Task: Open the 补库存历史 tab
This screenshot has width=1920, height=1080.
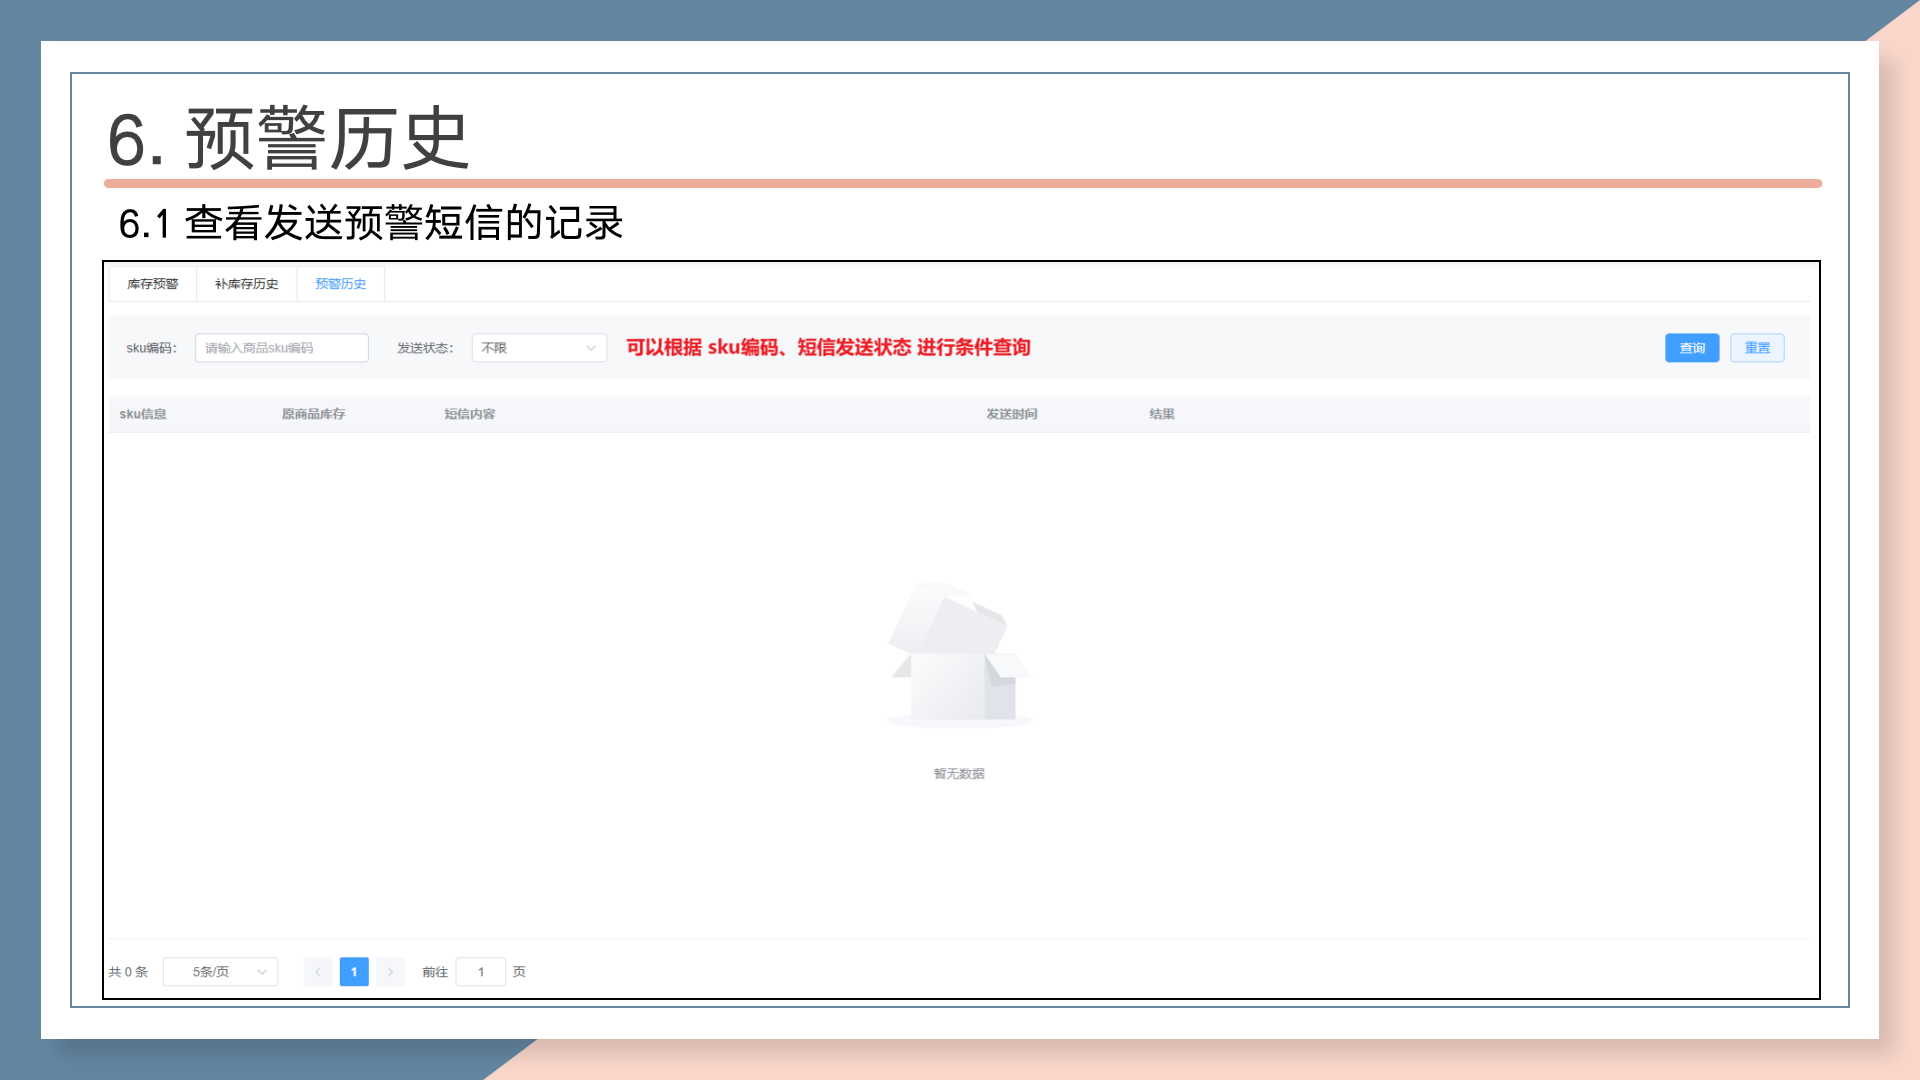Action: 246,284
